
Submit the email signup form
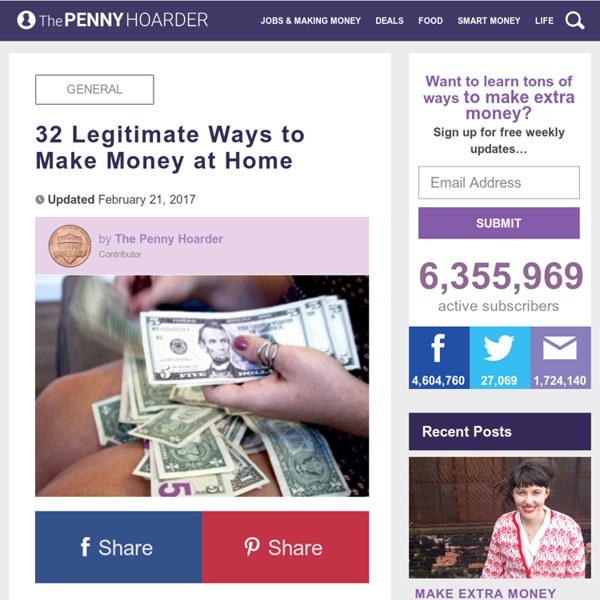click(x=499, y=223)
